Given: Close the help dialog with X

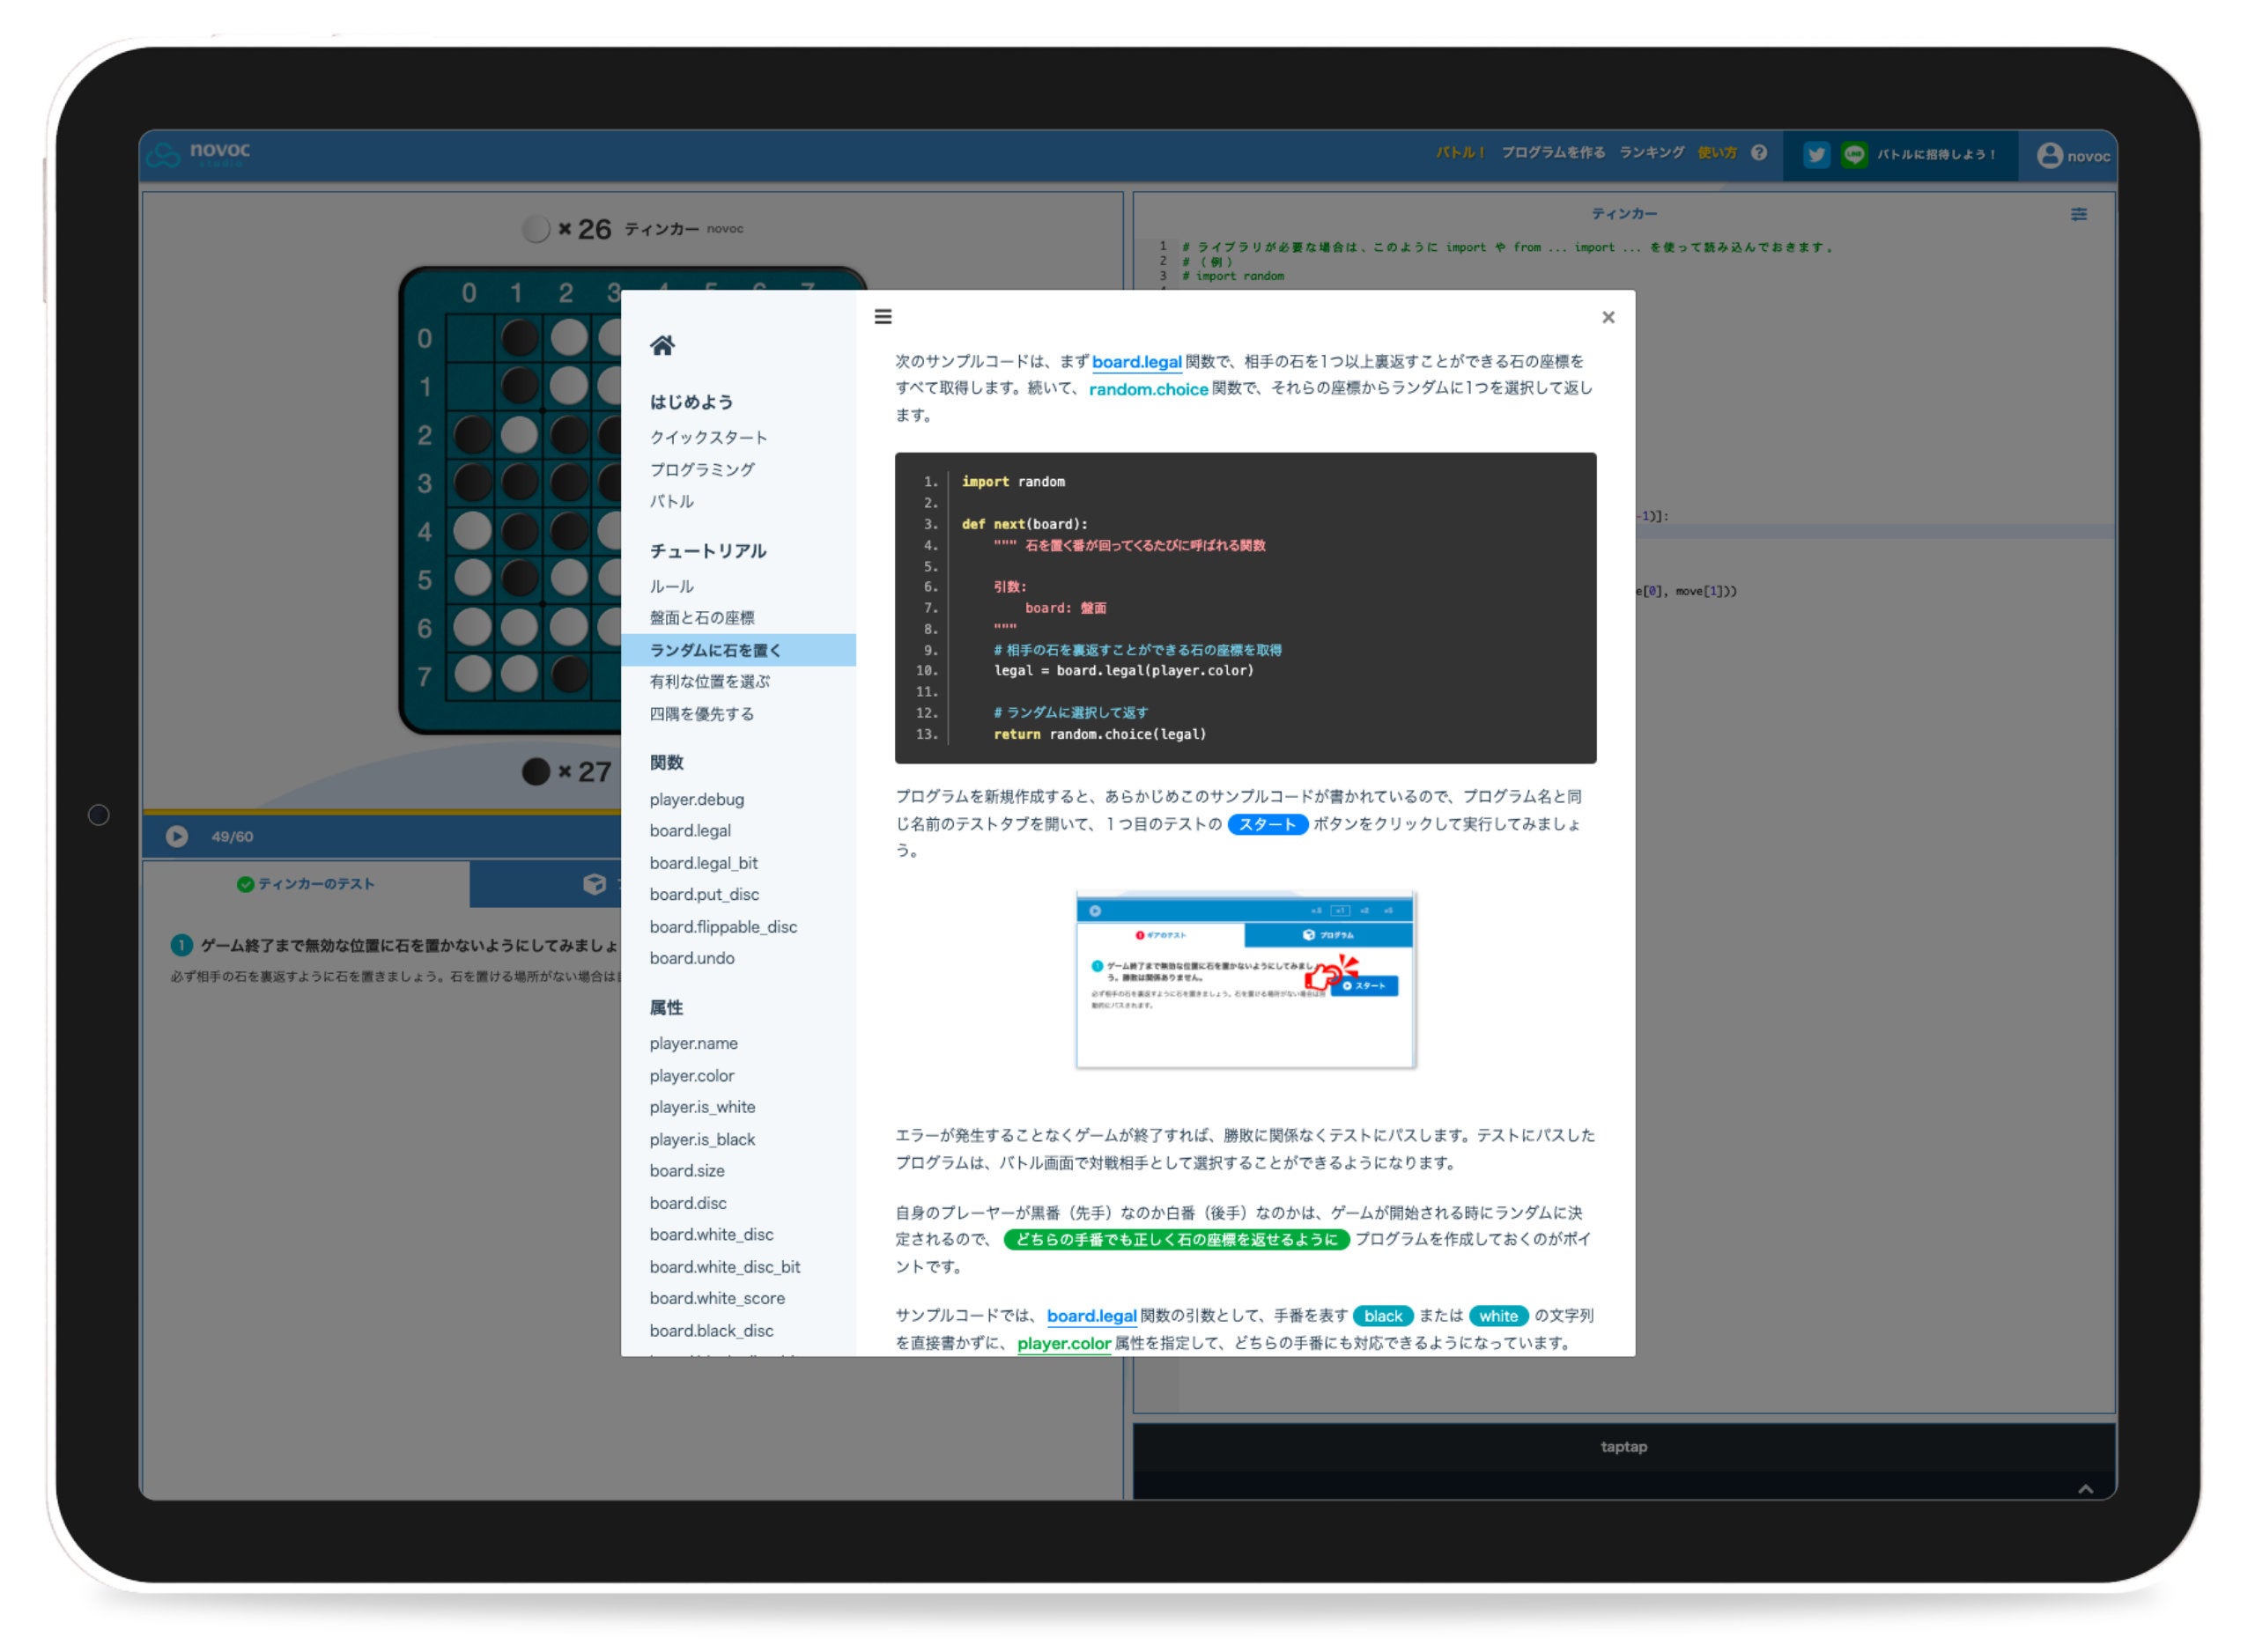Looking at the screenshot, I should (1608, 317).
